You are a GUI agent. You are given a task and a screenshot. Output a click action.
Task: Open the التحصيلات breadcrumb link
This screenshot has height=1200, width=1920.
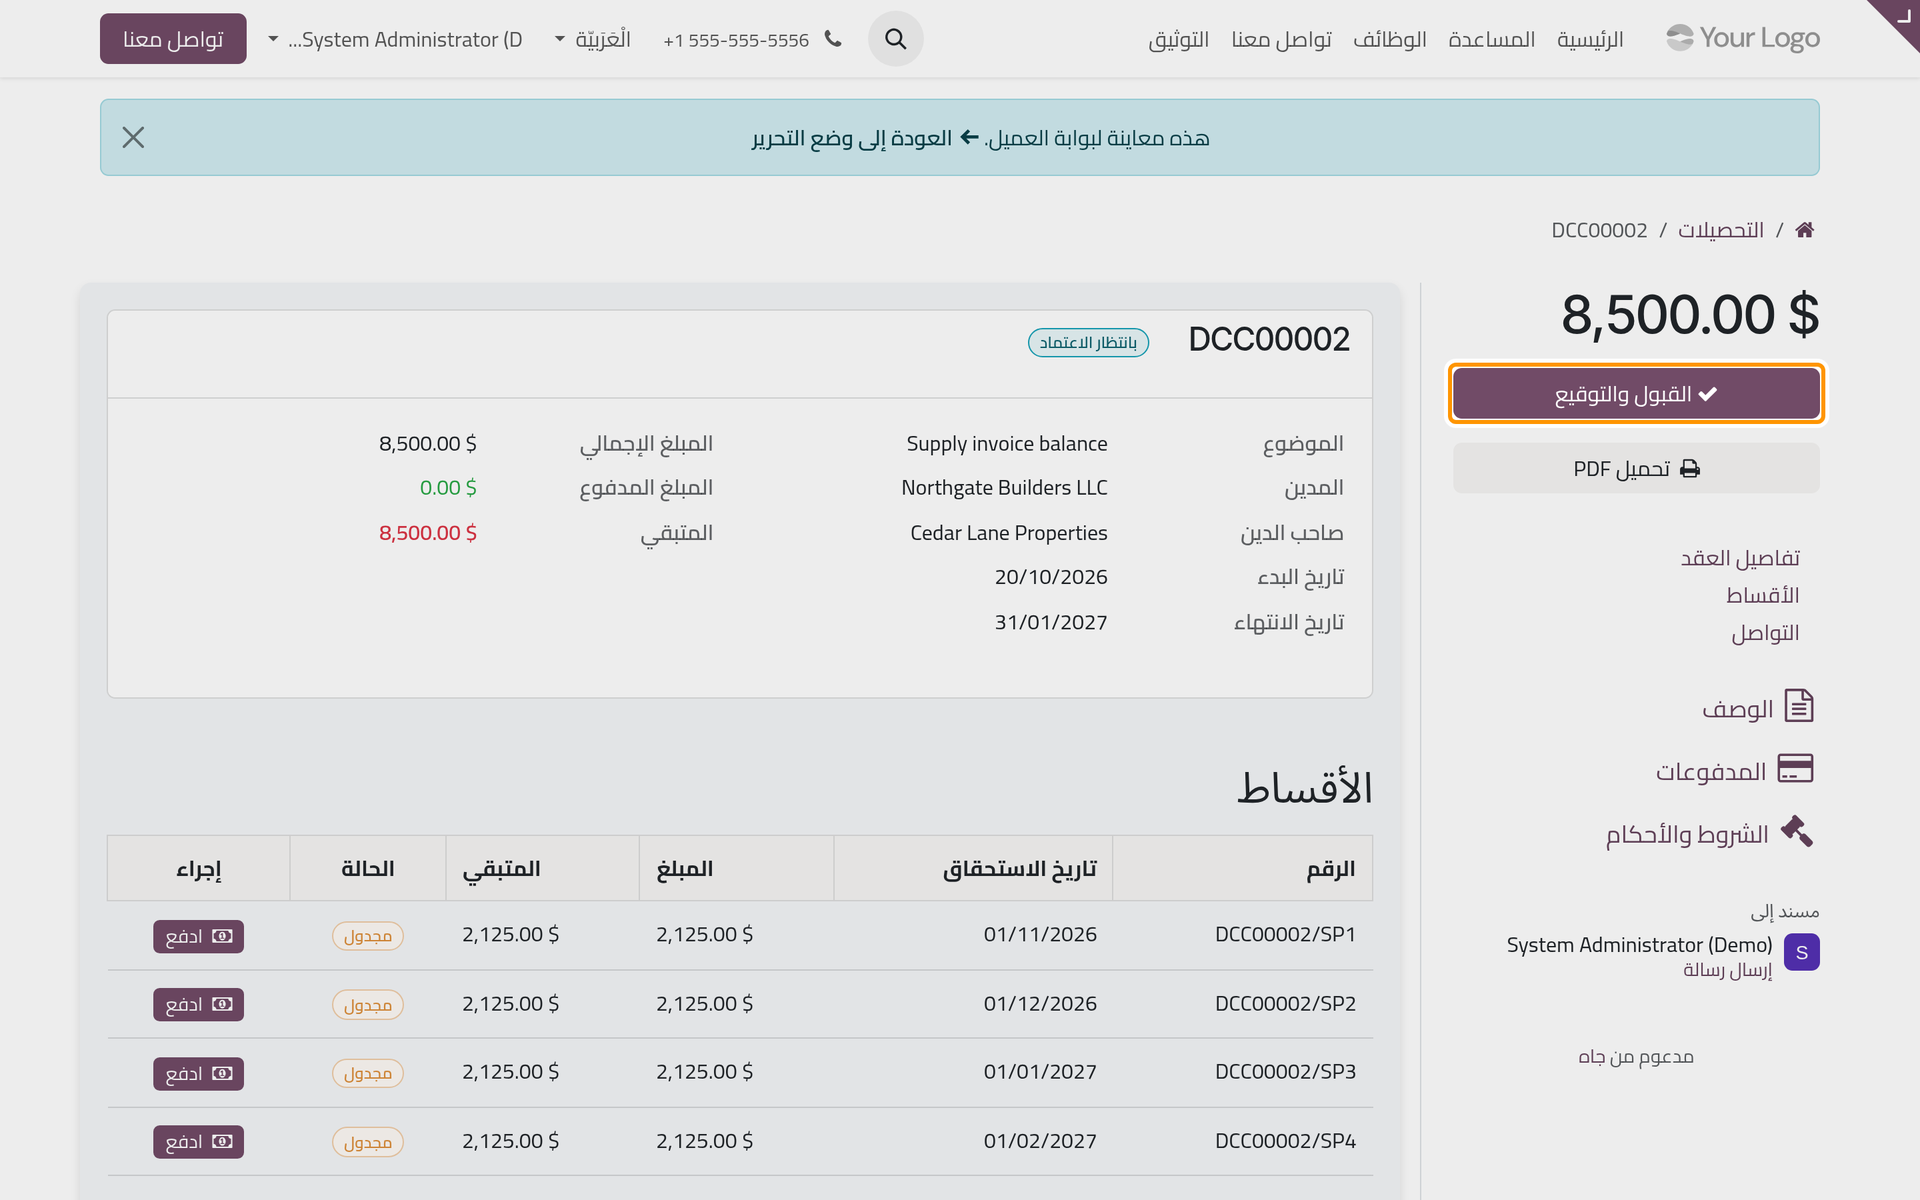[1720, 230]
